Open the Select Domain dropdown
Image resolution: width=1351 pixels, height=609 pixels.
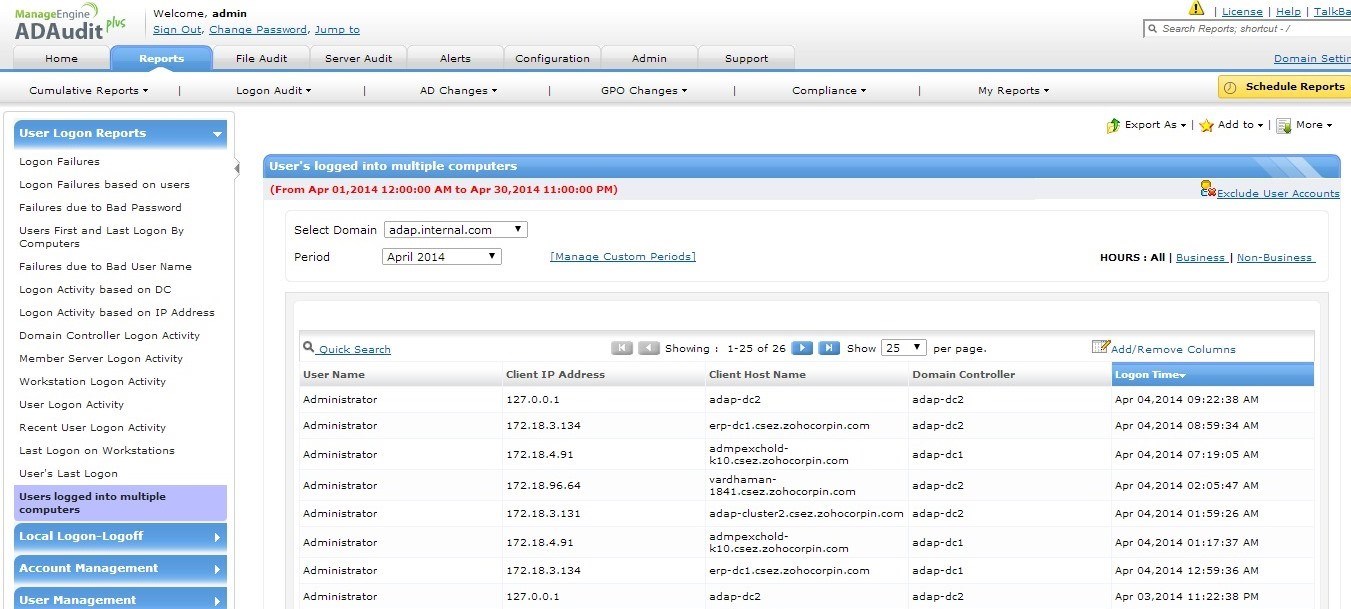pyautogui.click(x=455, y=230)
